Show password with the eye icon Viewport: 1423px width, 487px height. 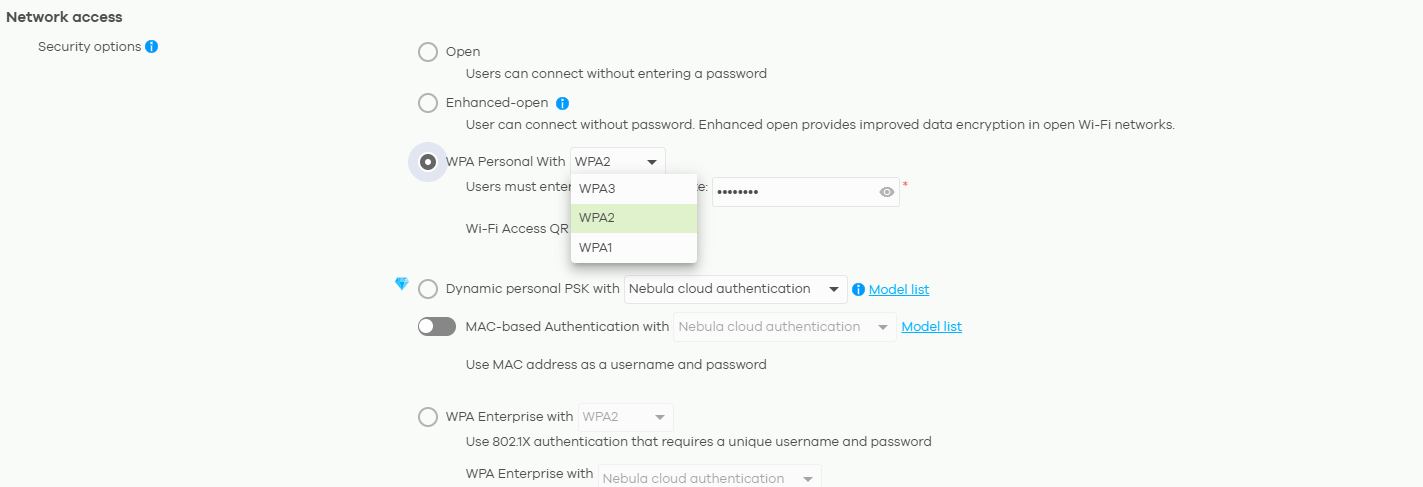click(x=887, y=192)
